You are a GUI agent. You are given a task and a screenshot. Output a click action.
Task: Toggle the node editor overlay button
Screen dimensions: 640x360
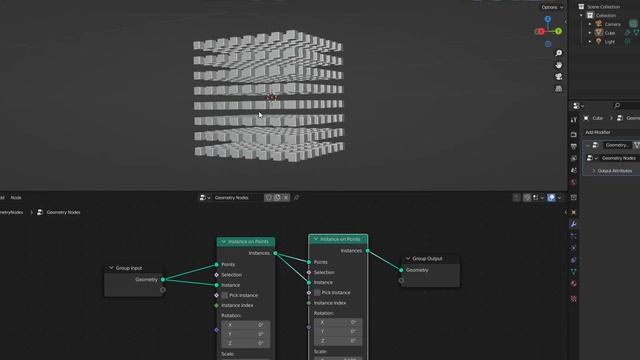(551, 198)
